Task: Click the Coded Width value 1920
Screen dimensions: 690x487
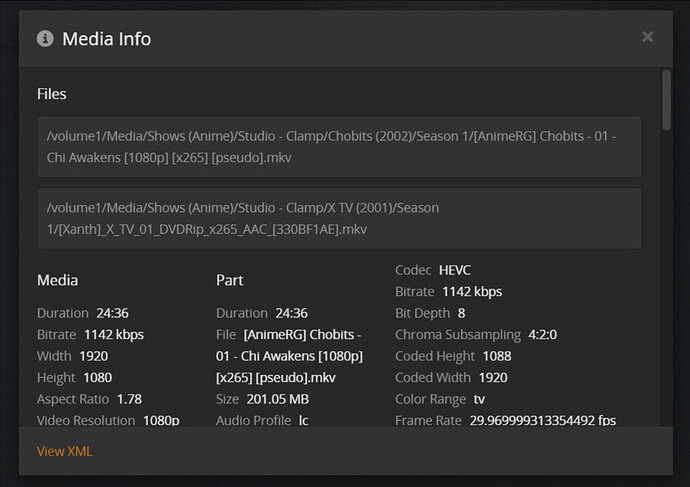Action: tap(493, 377)
